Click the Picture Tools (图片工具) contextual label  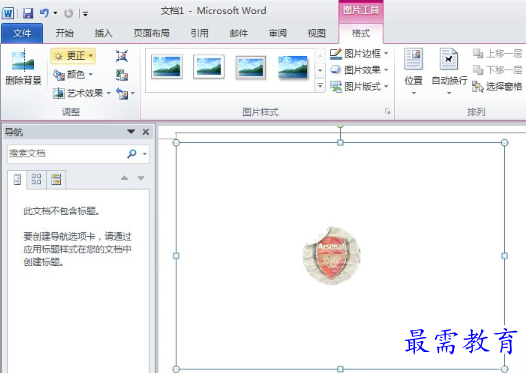click(361, 10)
